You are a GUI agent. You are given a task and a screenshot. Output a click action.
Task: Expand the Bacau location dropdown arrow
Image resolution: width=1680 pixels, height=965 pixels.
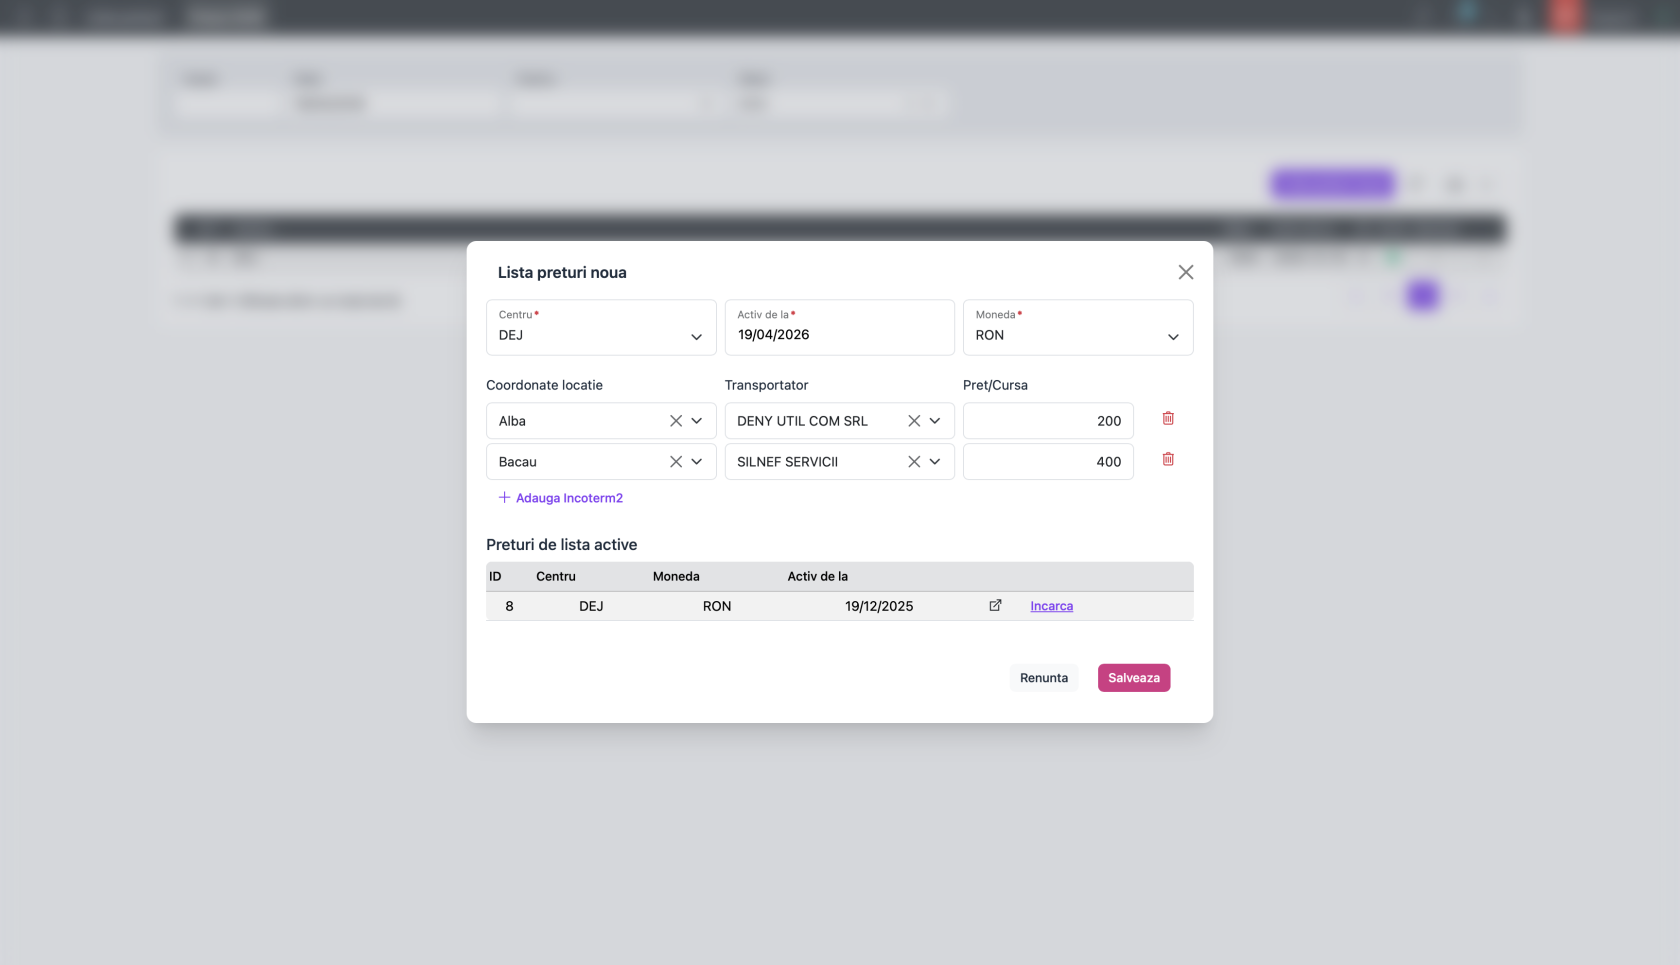click(x=697, y=462)
